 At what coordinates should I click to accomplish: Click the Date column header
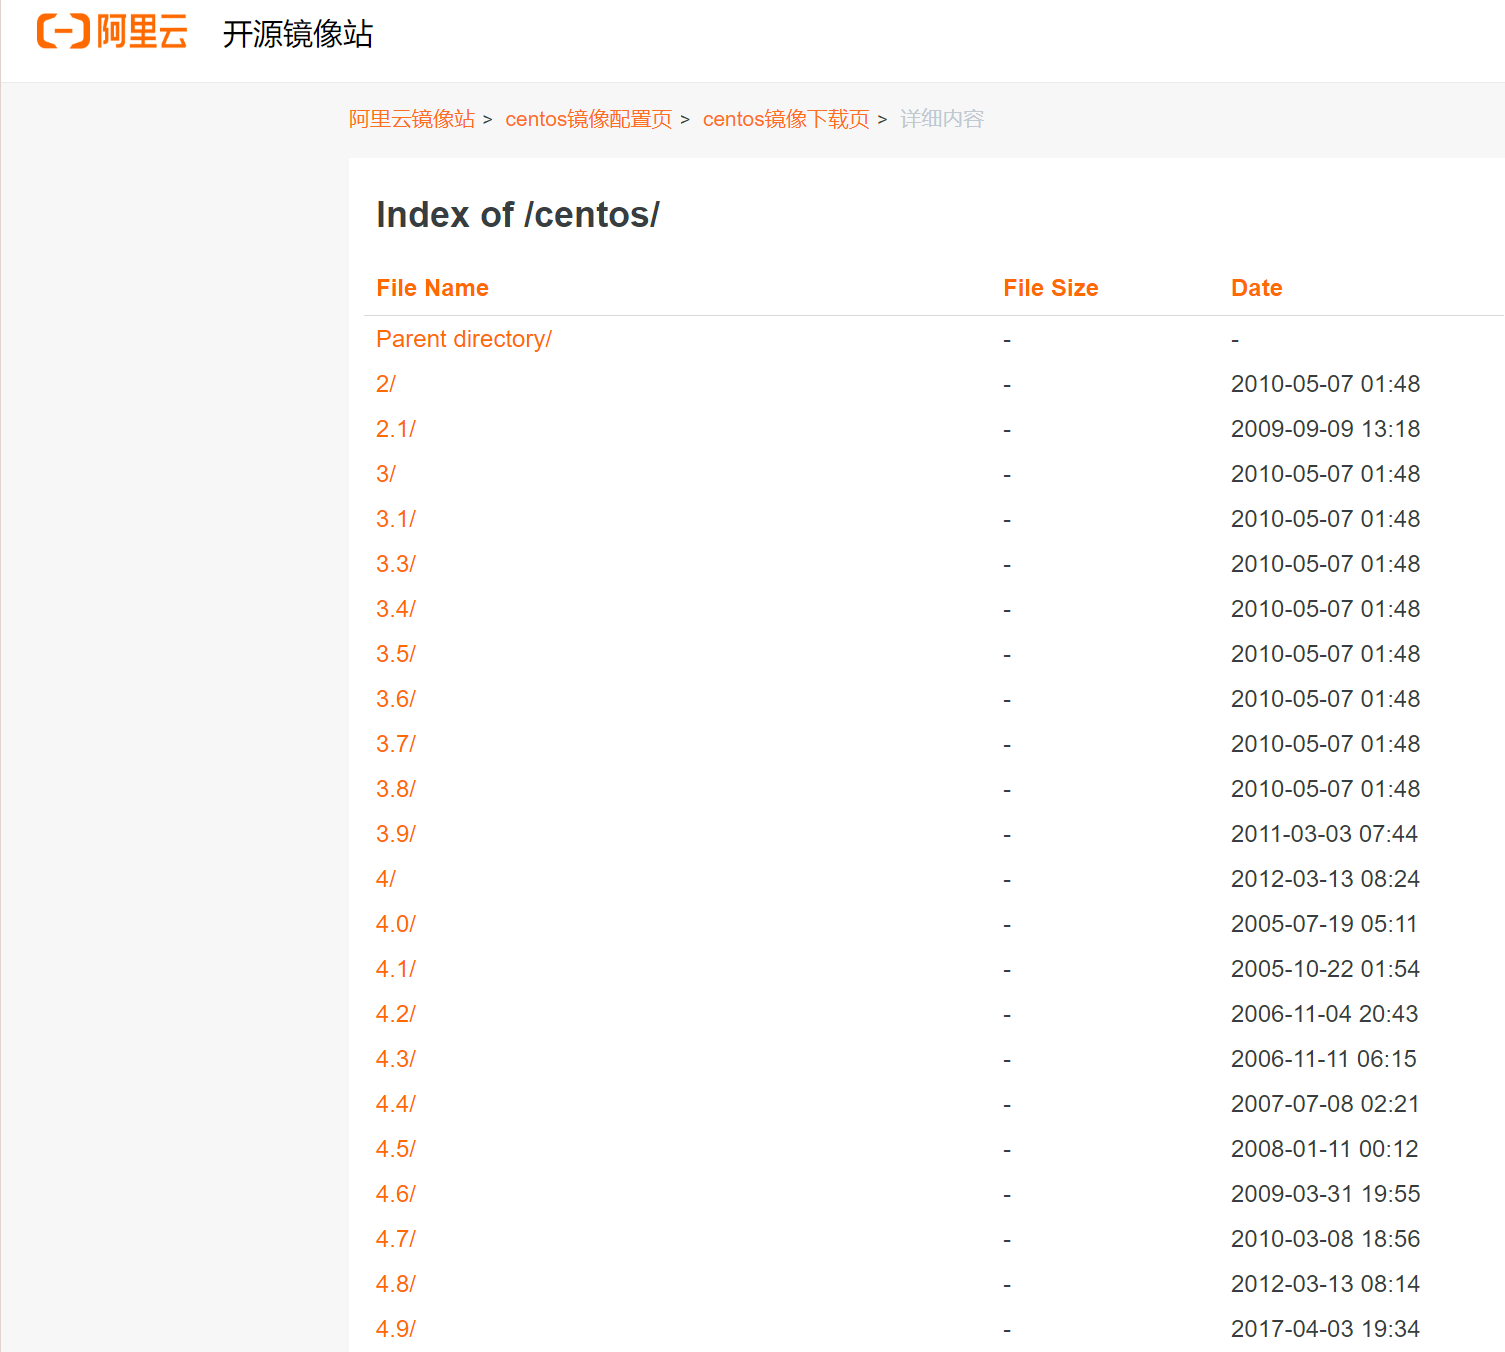1256,288
